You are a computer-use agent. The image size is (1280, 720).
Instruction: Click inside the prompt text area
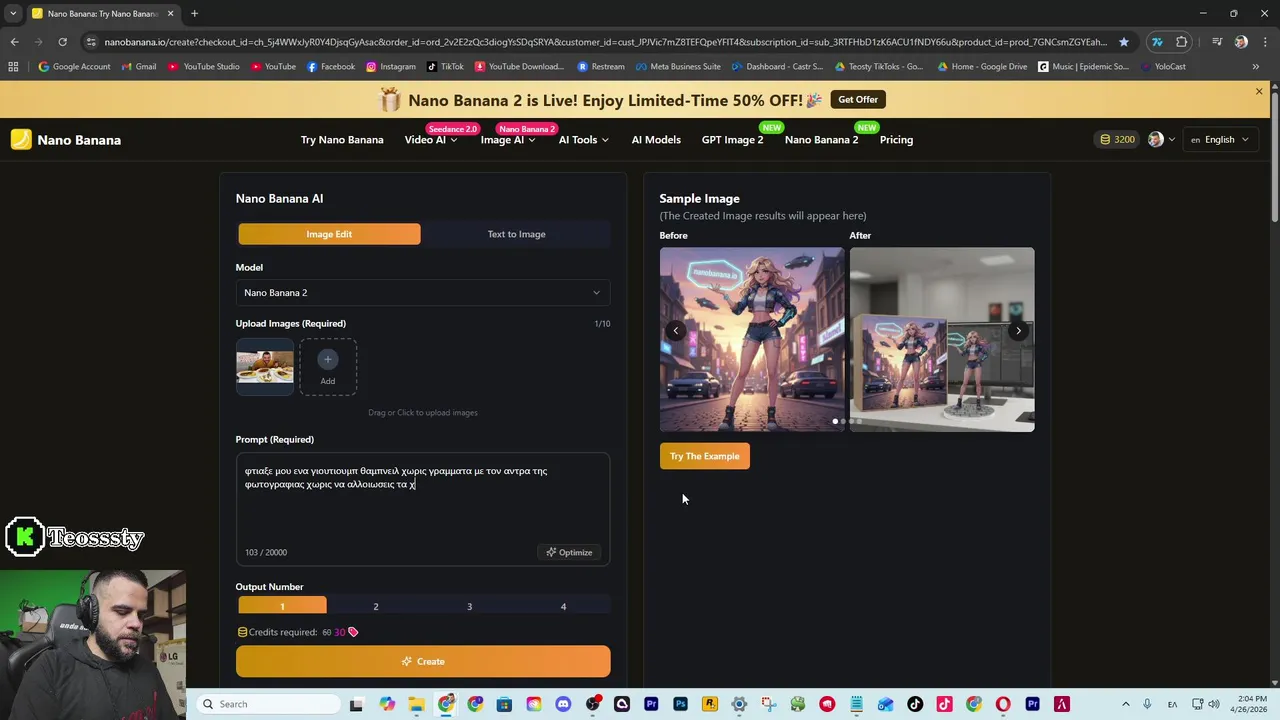(423, 510)
